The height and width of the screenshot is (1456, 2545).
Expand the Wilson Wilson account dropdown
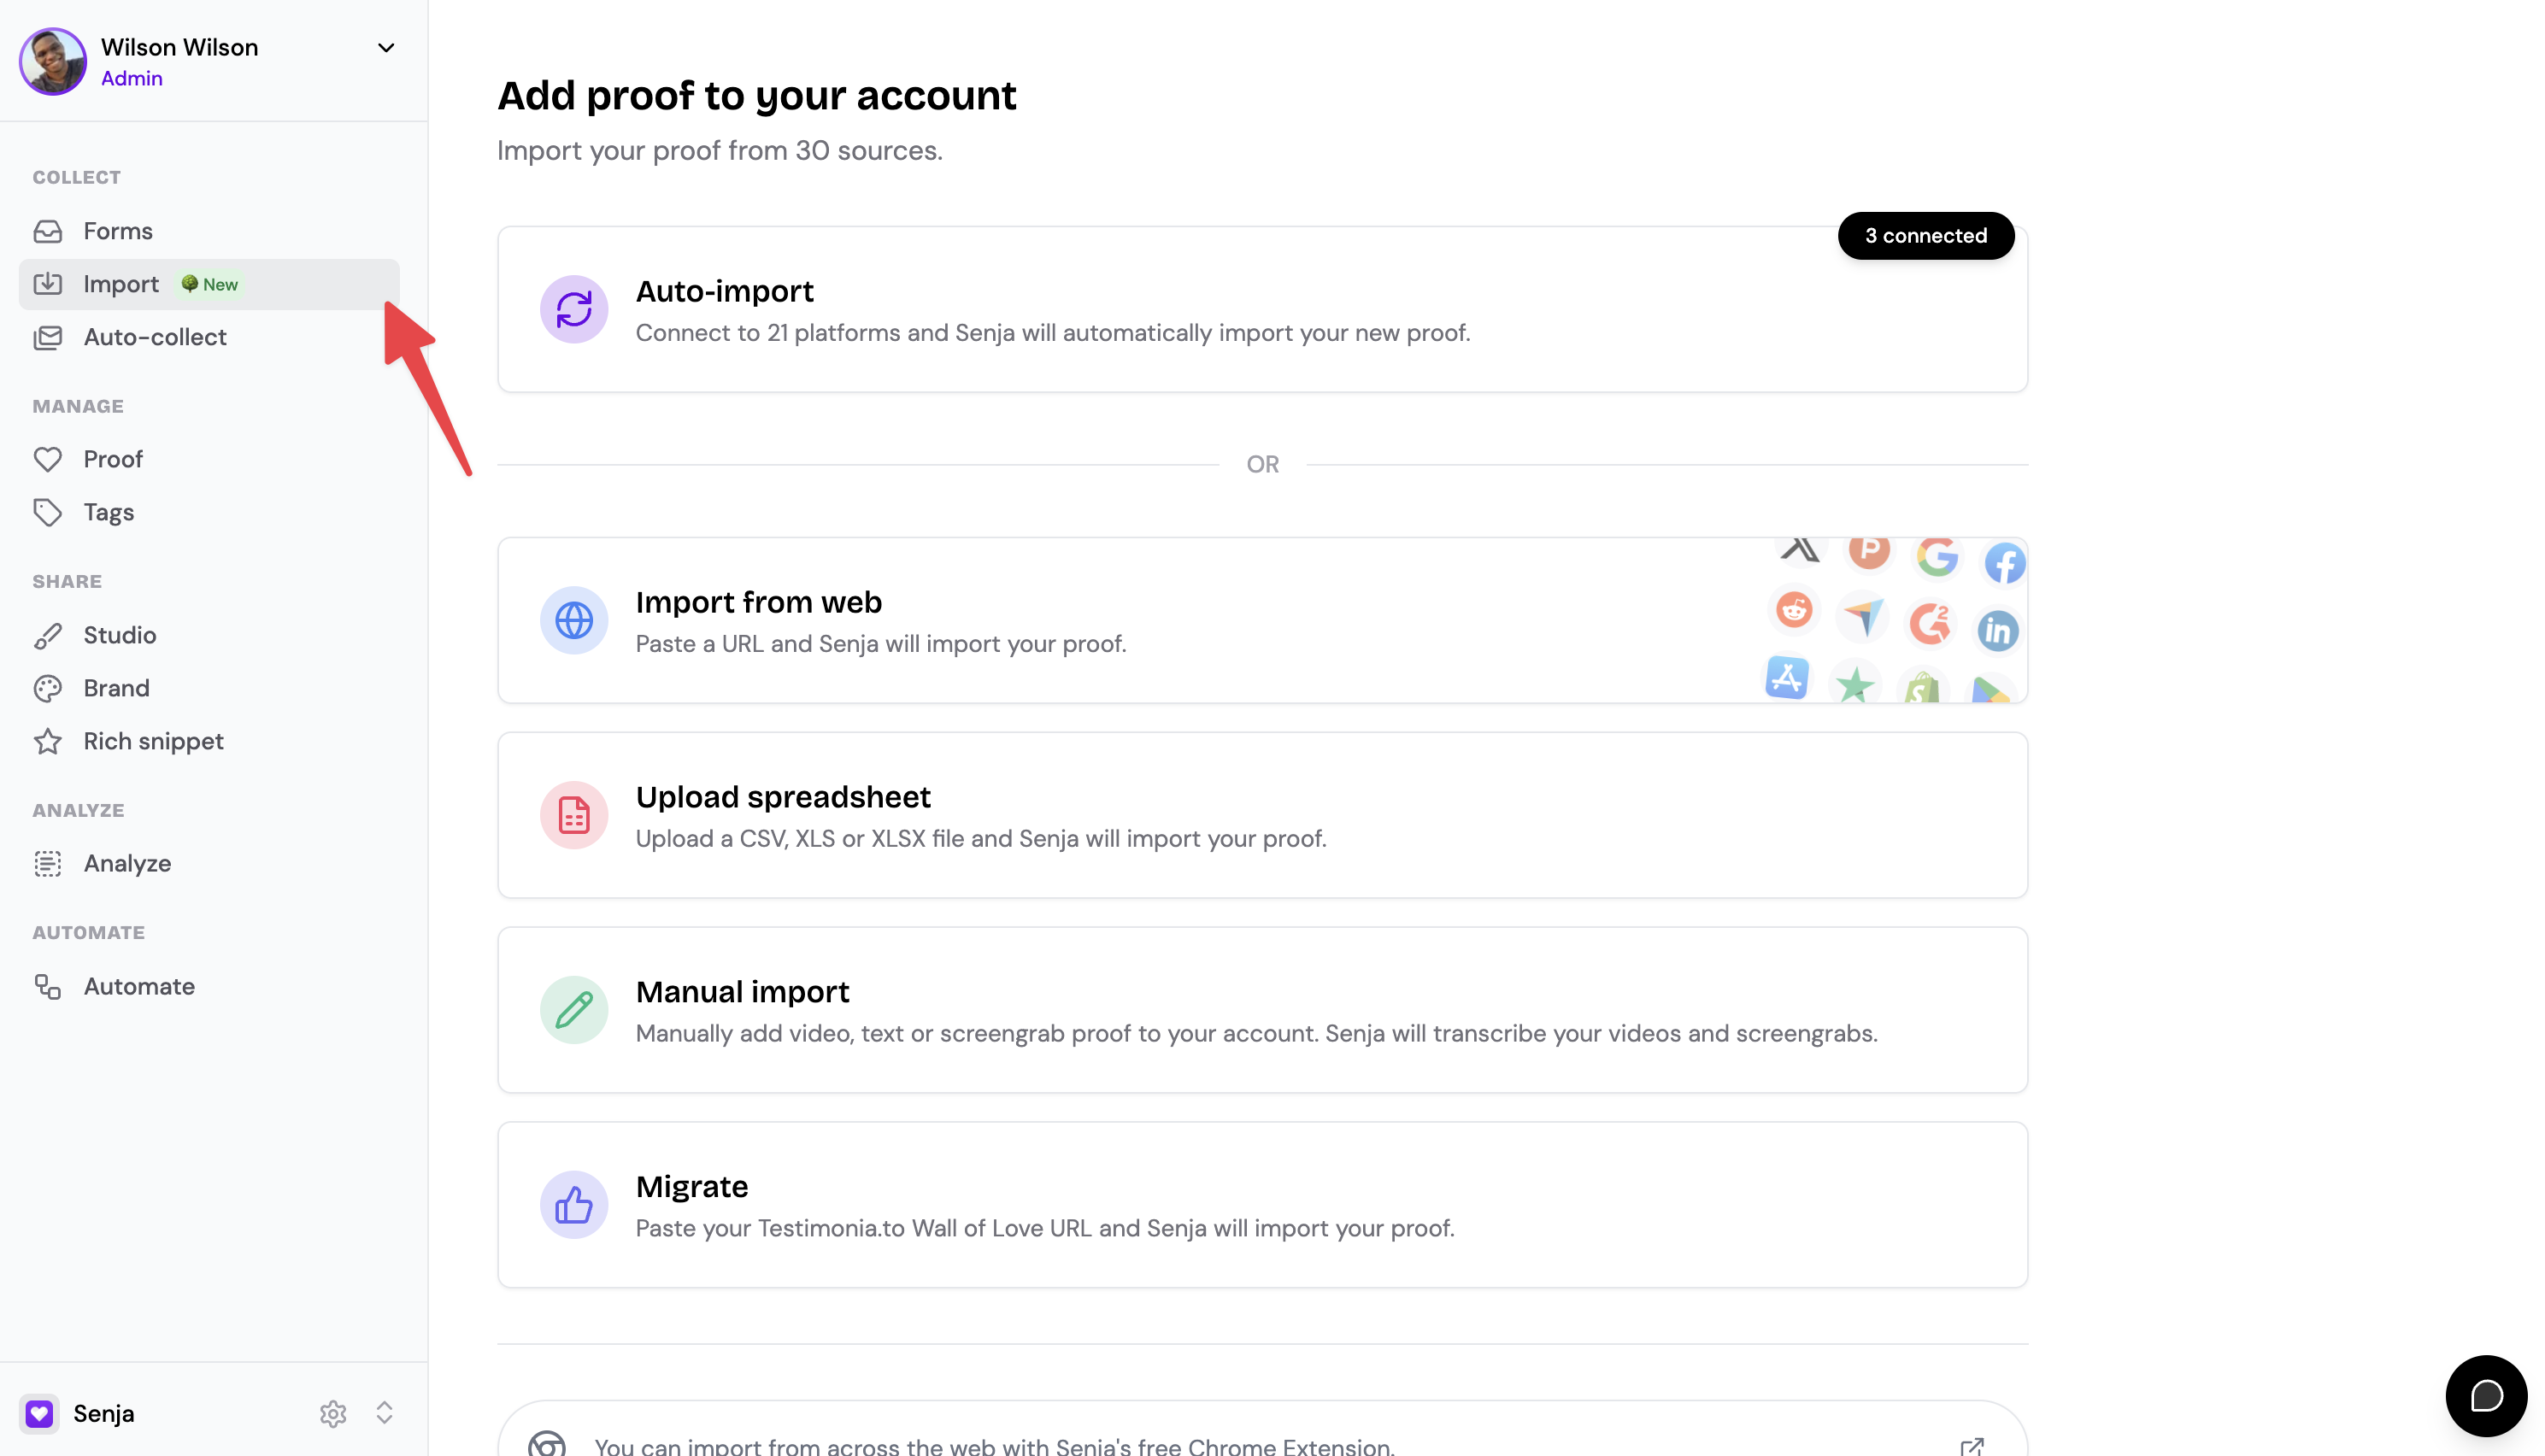386,47
